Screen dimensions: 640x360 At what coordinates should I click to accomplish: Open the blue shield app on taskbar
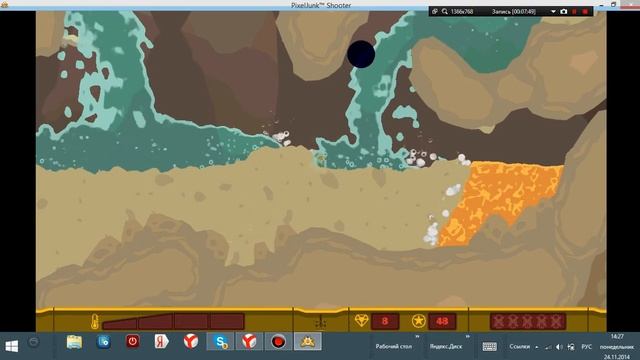(x=103, y=342)
